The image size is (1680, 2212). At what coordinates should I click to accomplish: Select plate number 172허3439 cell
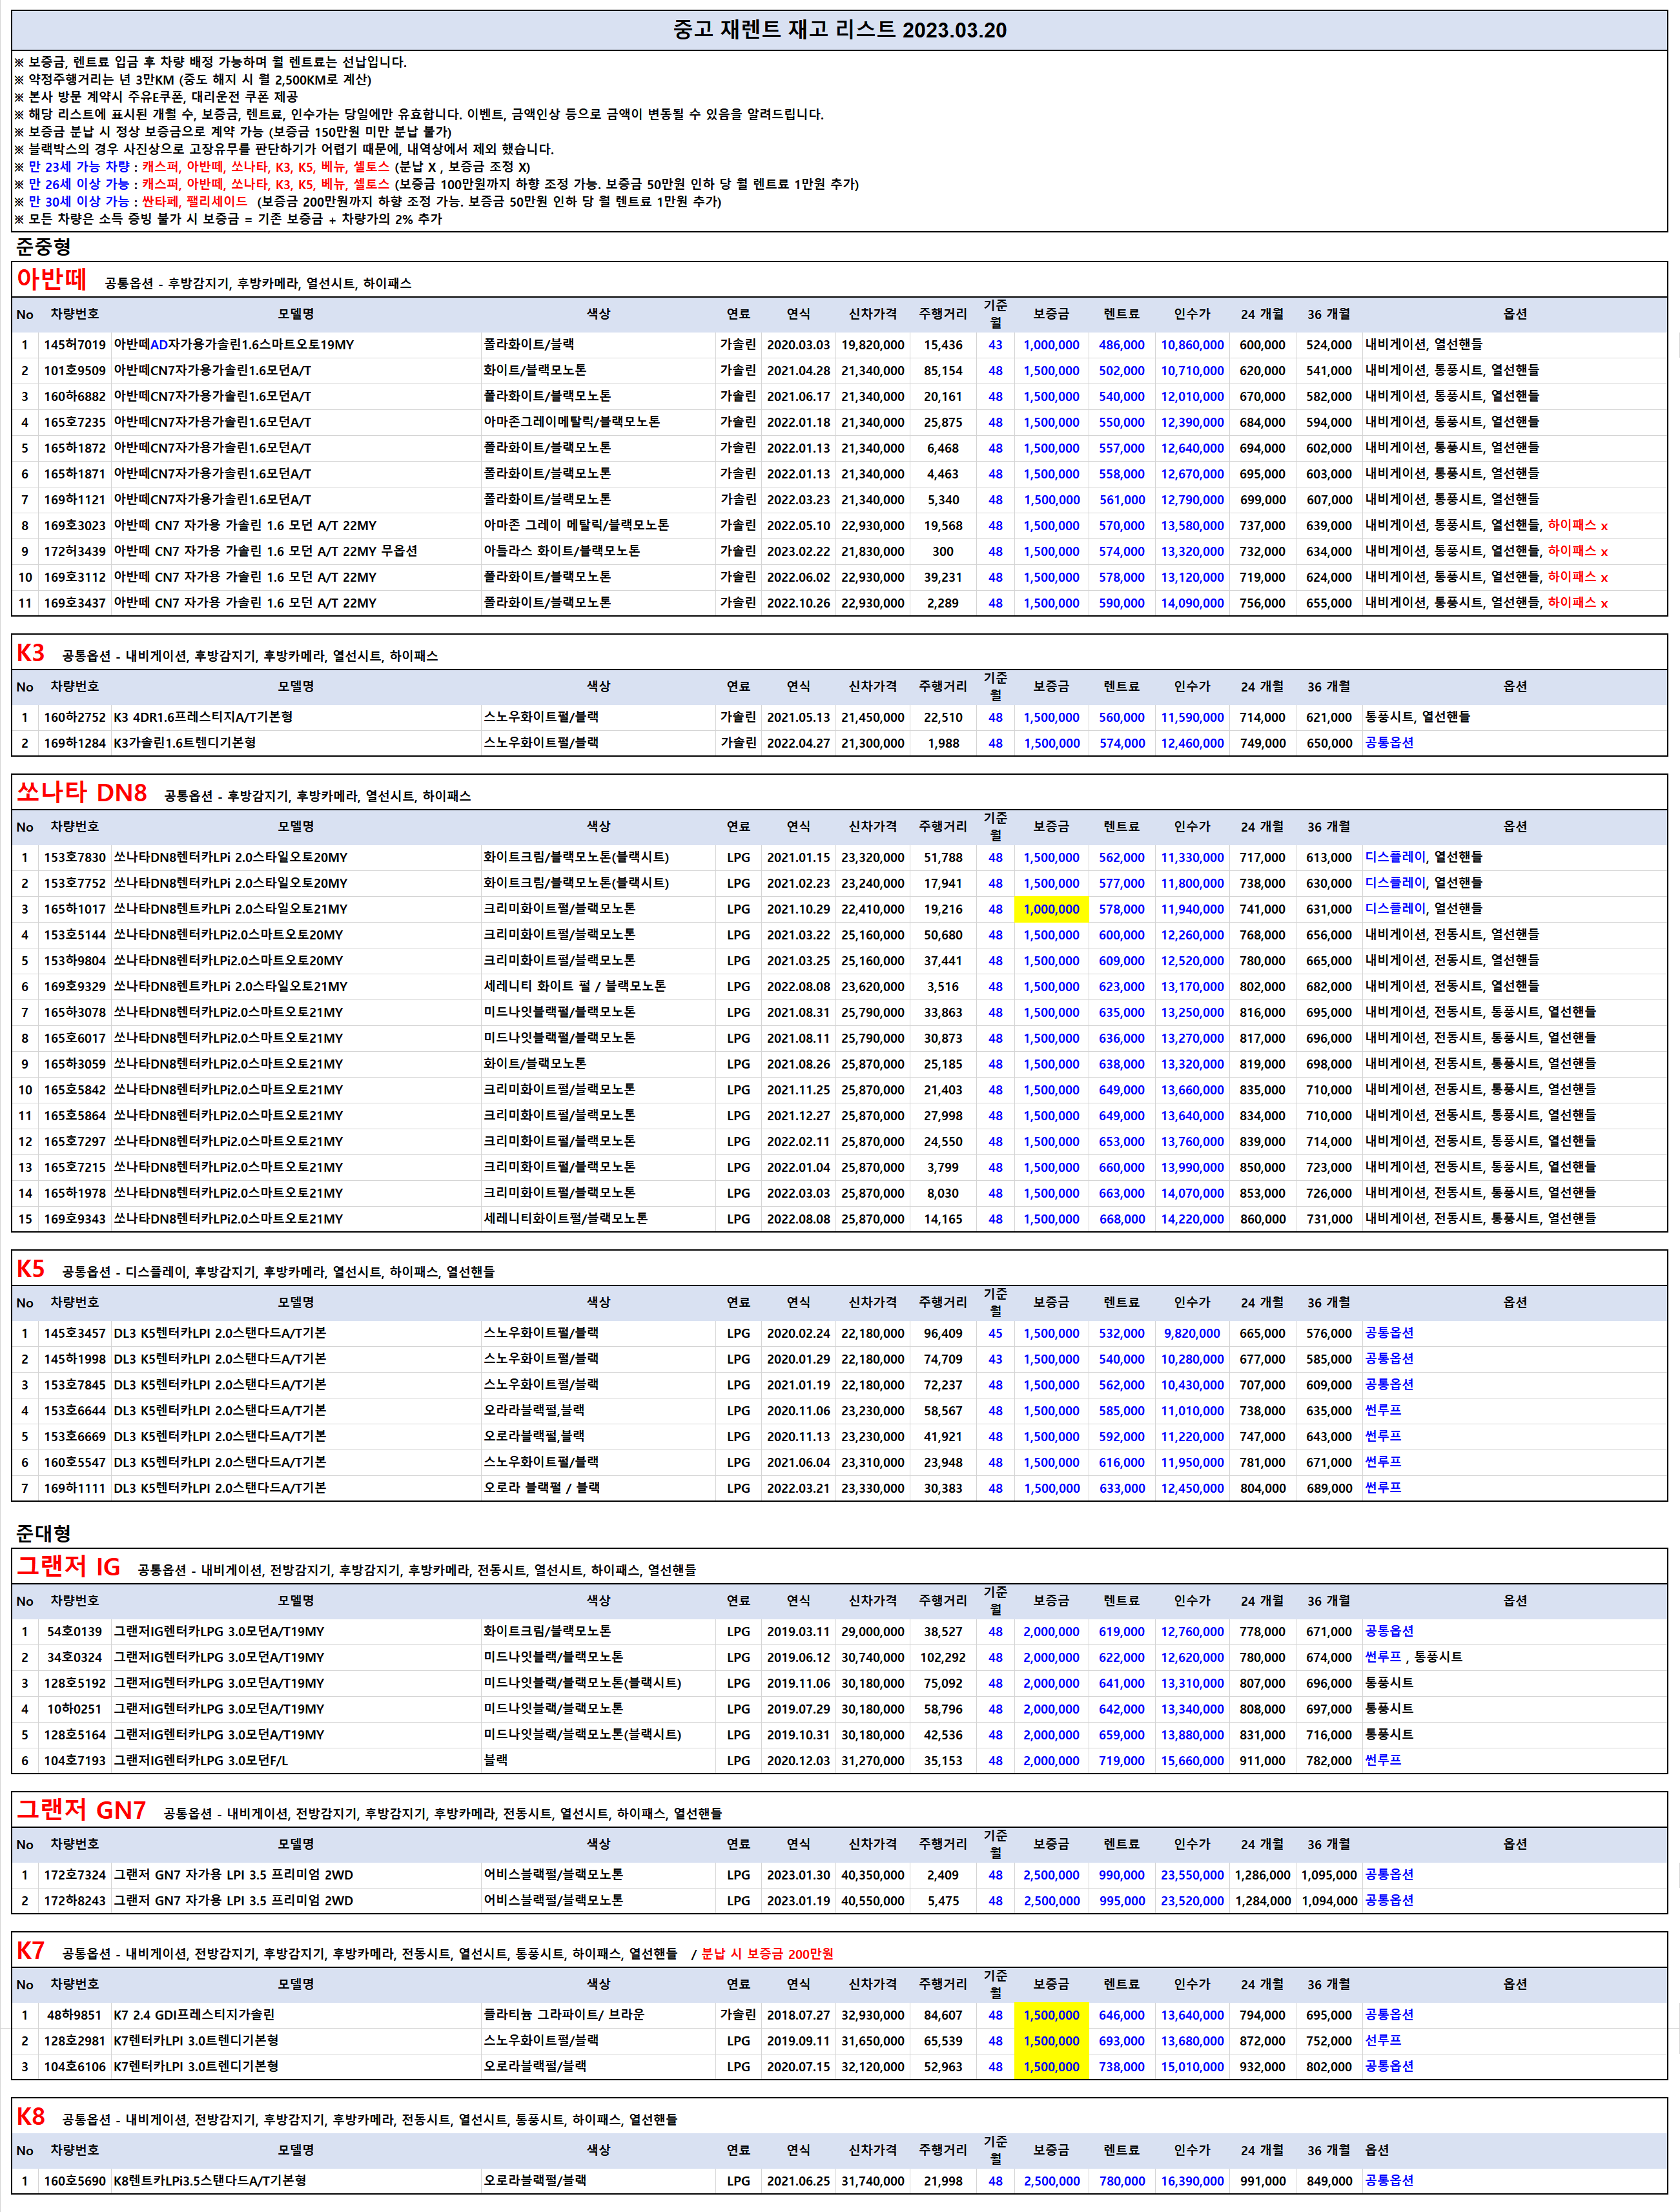[75, 551]
